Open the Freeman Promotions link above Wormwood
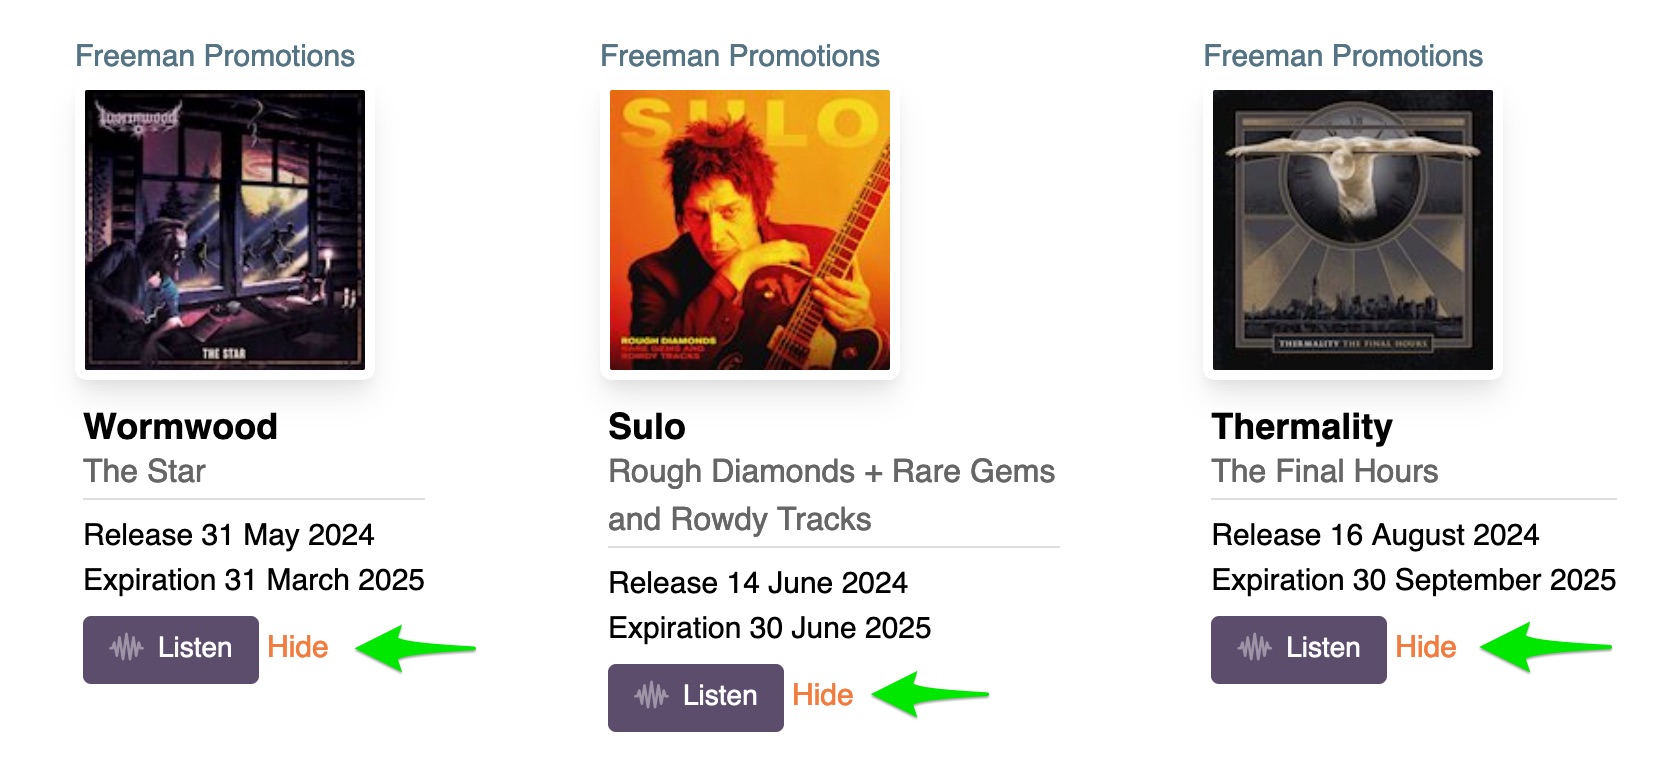This screenshot has width=1666, height=766. point(215,56)
